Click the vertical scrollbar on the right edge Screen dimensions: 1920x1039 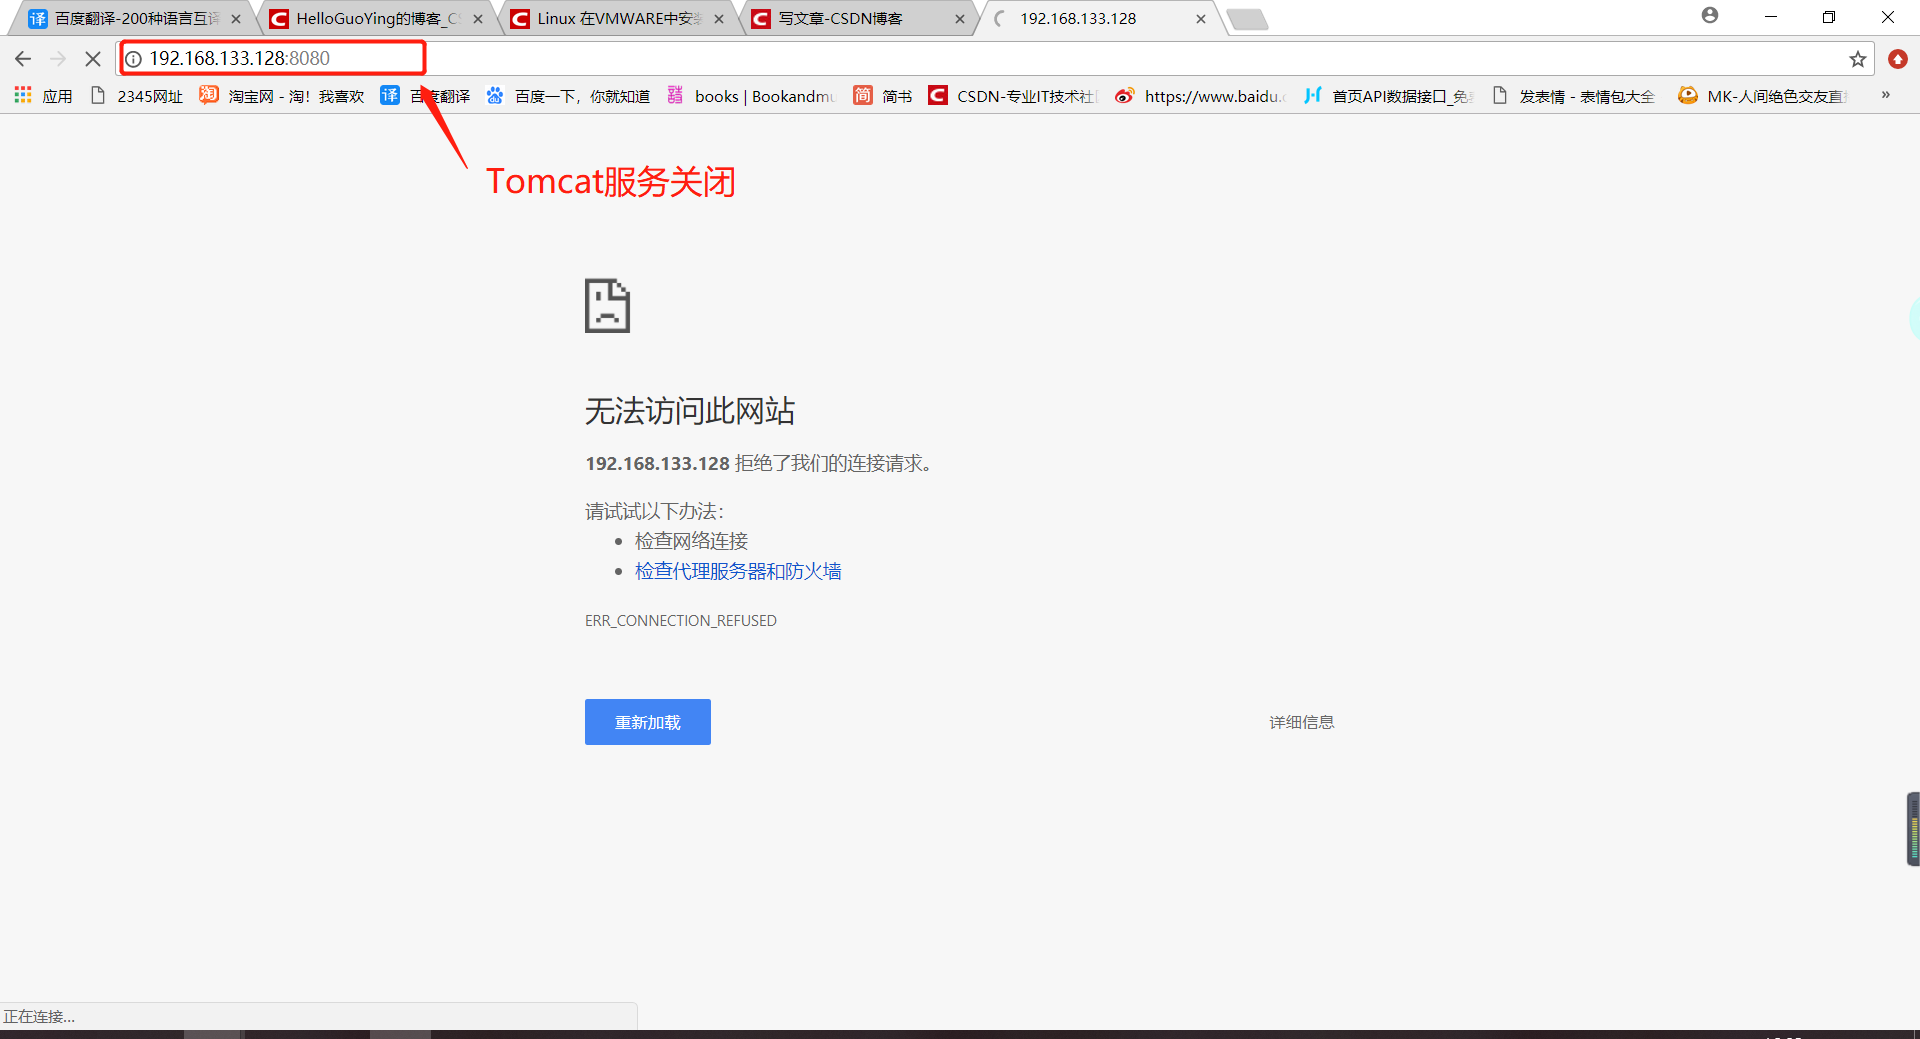(1909, 829)
